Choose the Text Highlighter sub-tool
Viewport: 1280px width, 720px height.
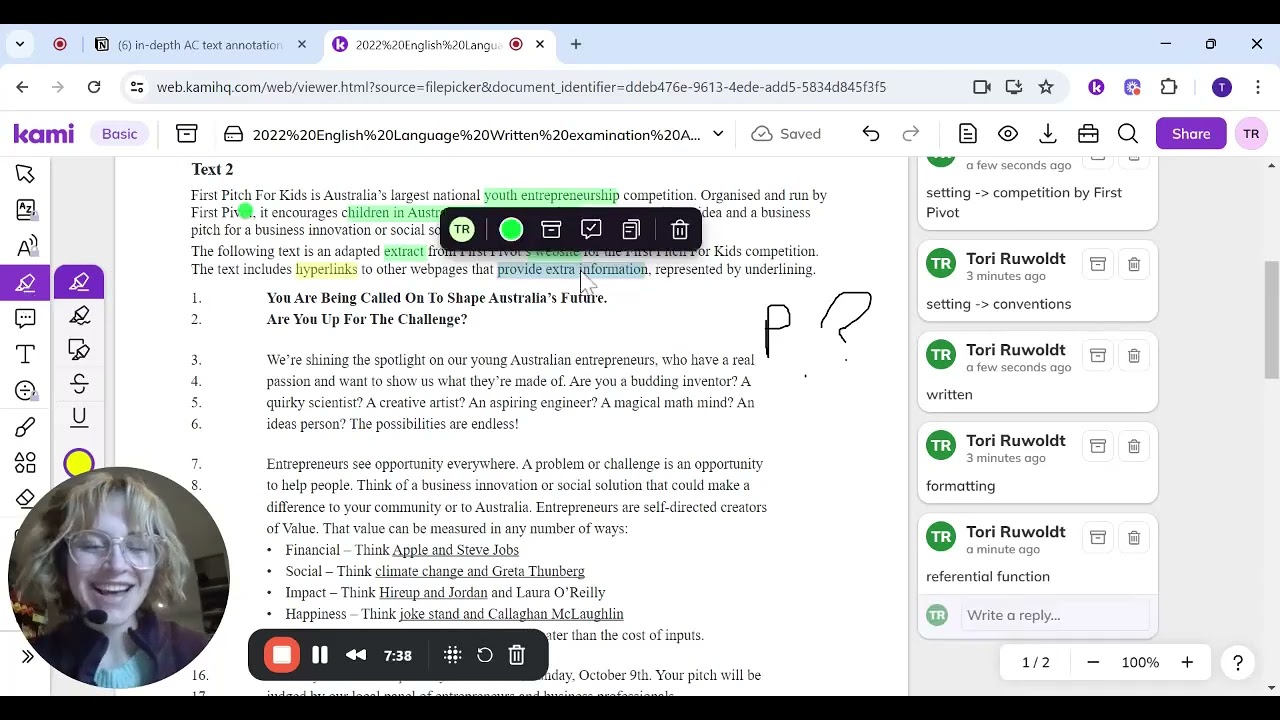79,283
